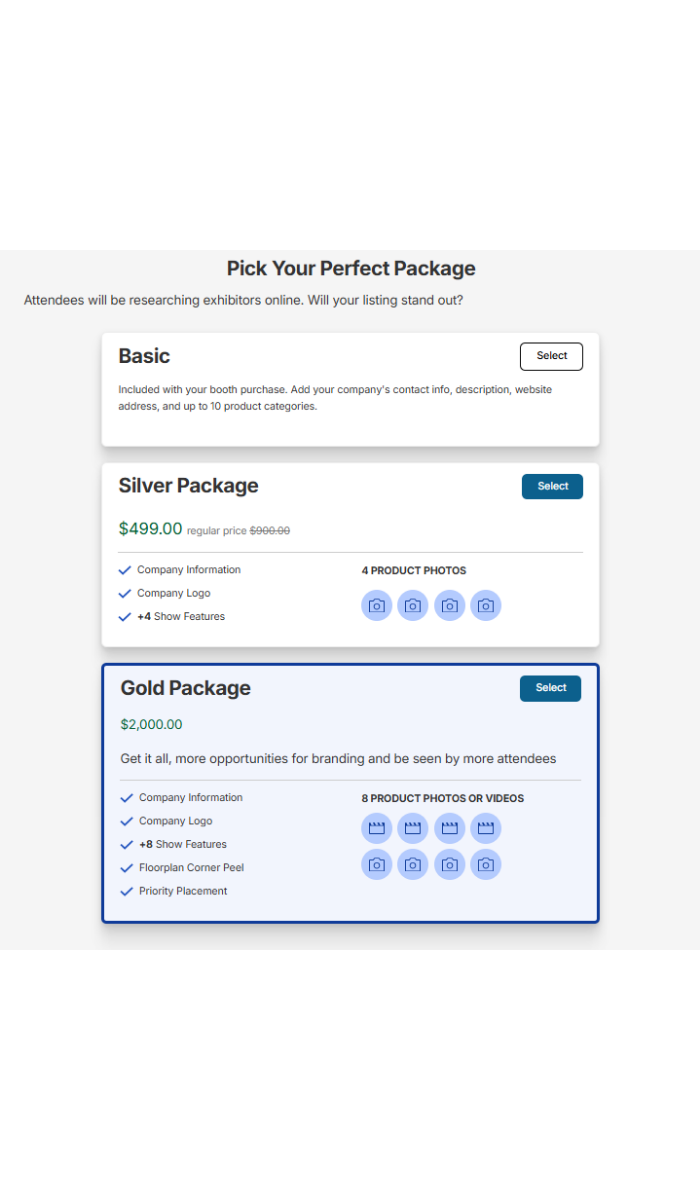Image resolution: width=700 pixels, height=1200 pixels.
Task: Click last video clapper icon in Gold Package
Action: point(485,828)
